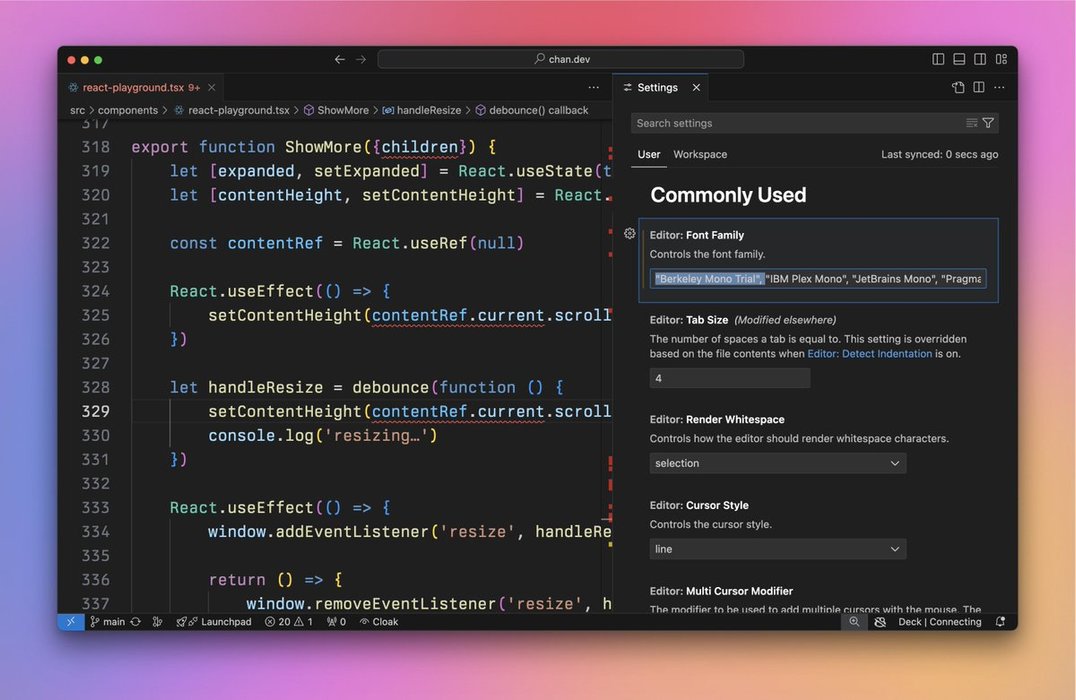The width and height of the screenshot is (1076, 700).
Task: Open the Render Whitespace dropdown
Action: coord(777,463)
